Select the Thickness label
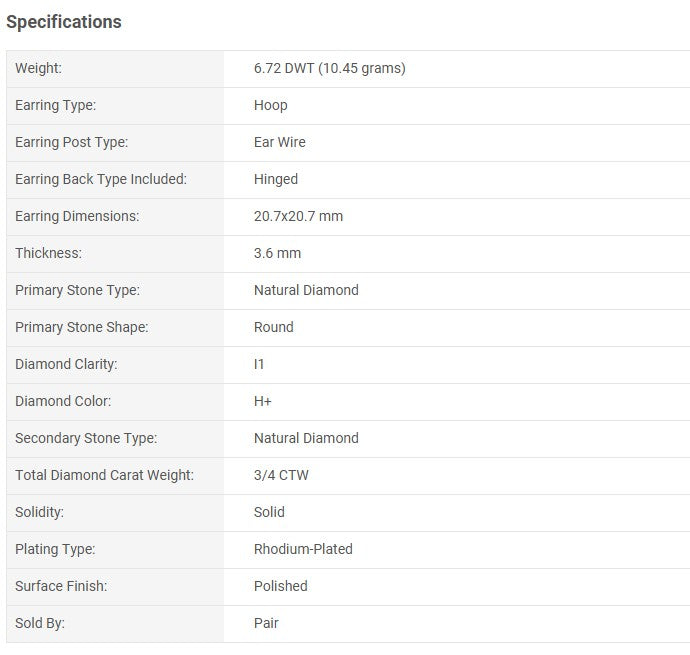 click(x=48, y=253)
